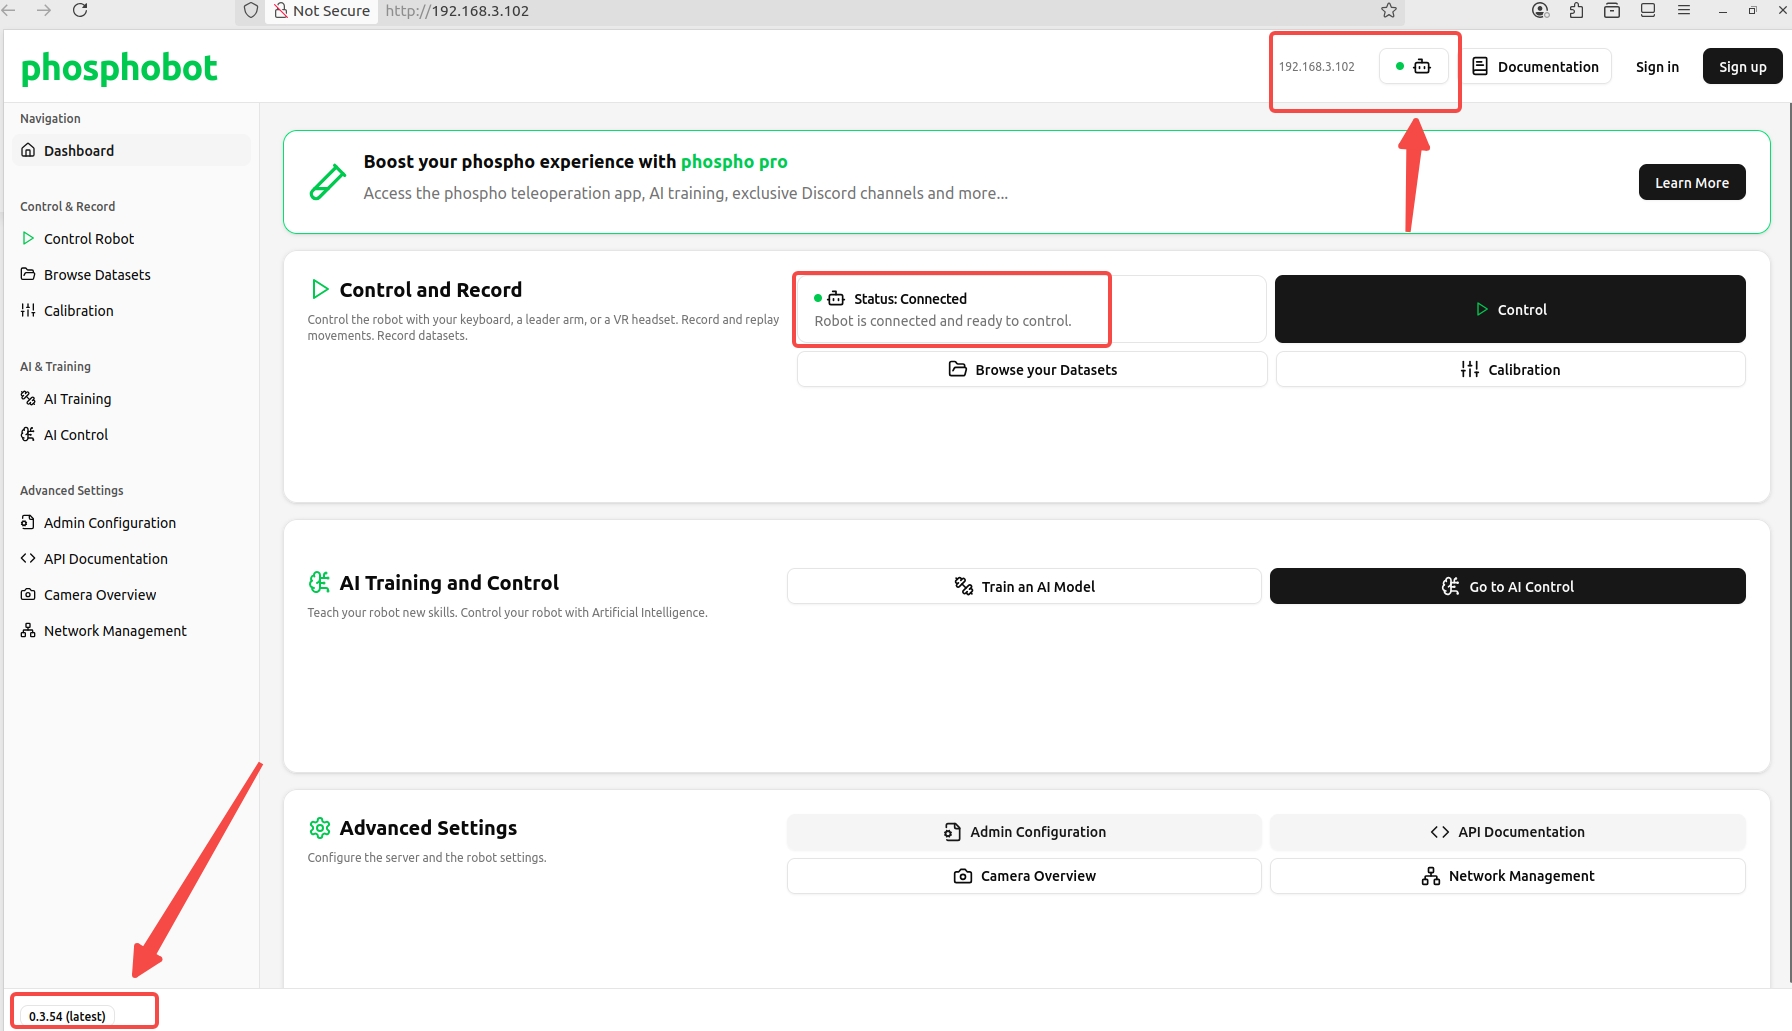Click the Sign up button
Viewport: 1792px width, 1031px height.
click(1742, 67)
